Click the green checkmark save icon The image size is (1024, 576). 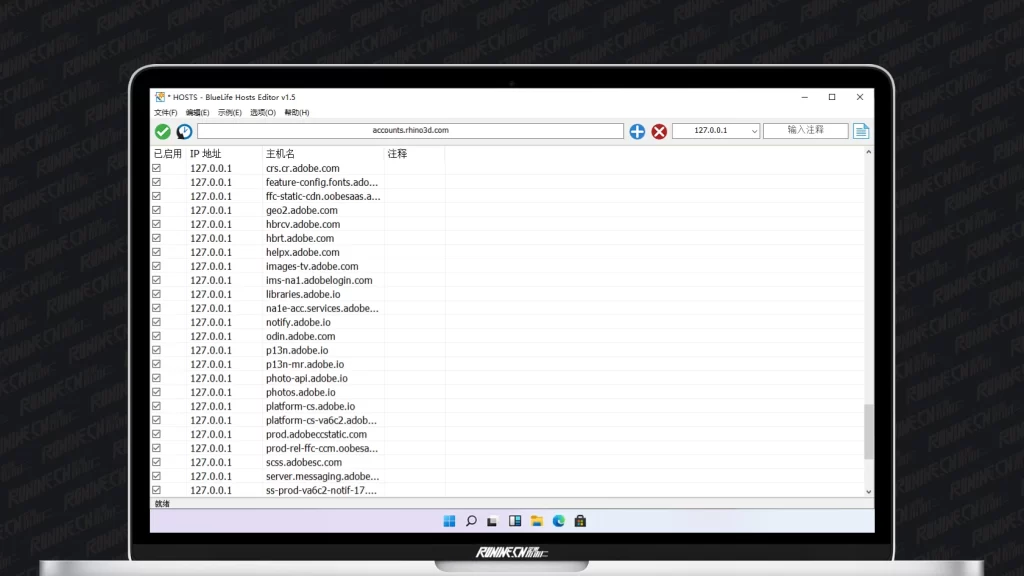coord(162,131)
